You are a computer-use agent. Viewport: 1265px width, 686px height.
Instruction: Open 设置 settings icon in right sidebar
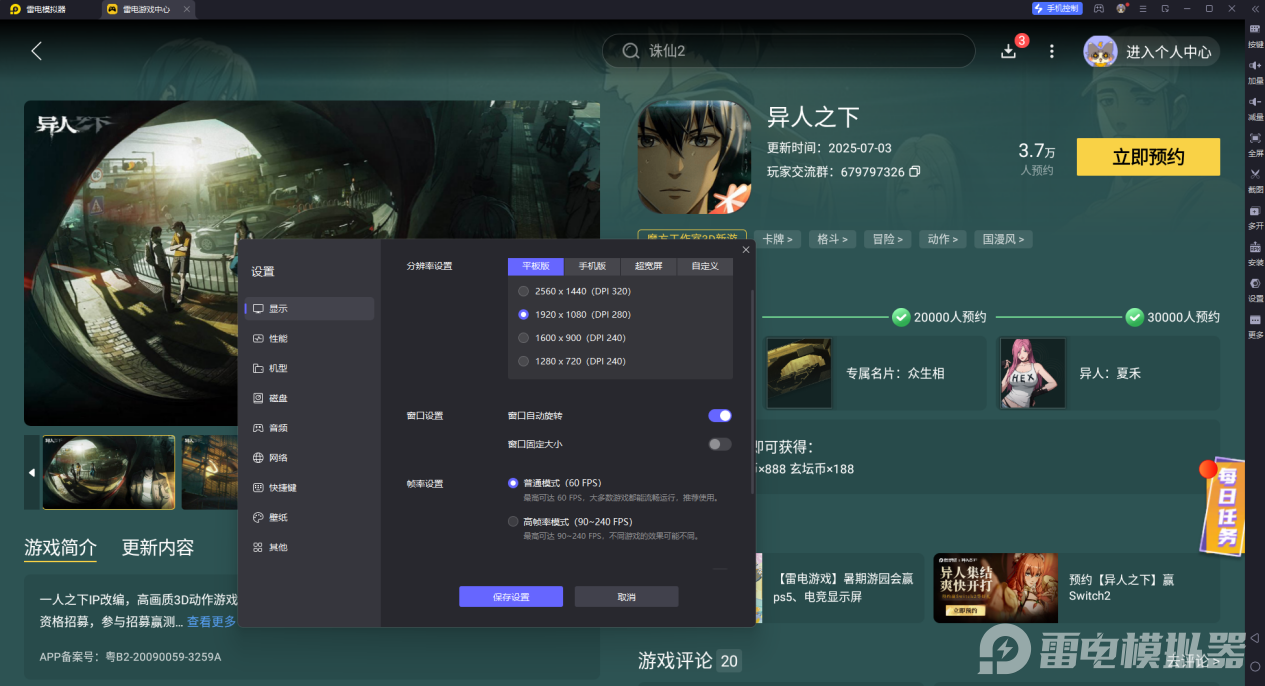(x=1255, y=288)
